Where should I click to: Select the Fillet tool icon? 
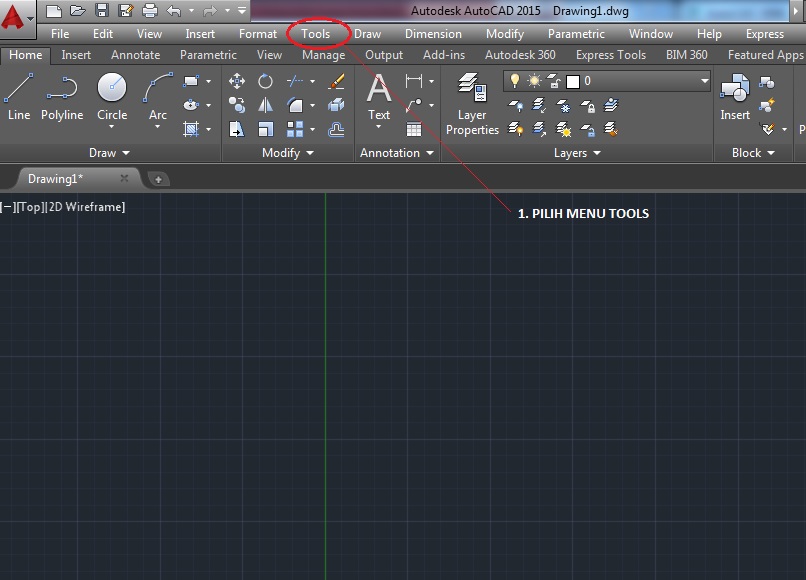pos(295,105)
